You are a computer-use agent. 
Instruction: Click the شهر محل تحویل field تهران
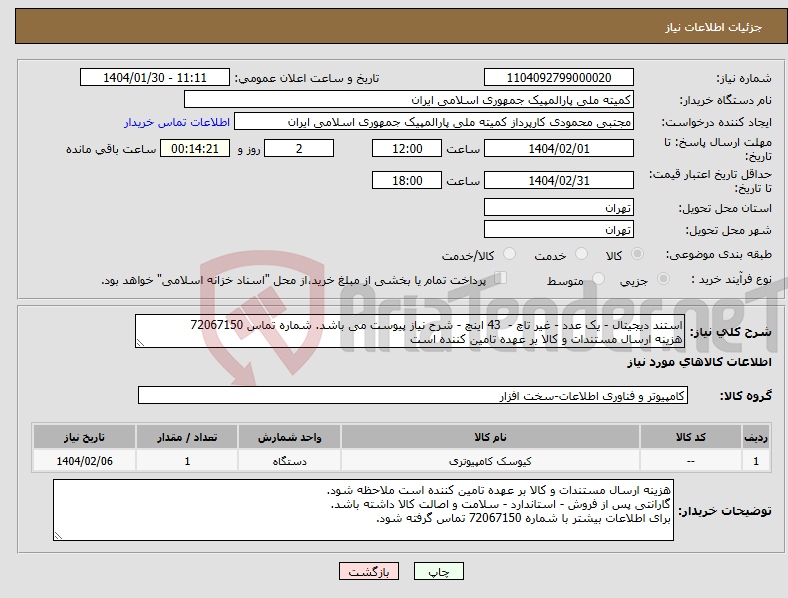[558, 230]
